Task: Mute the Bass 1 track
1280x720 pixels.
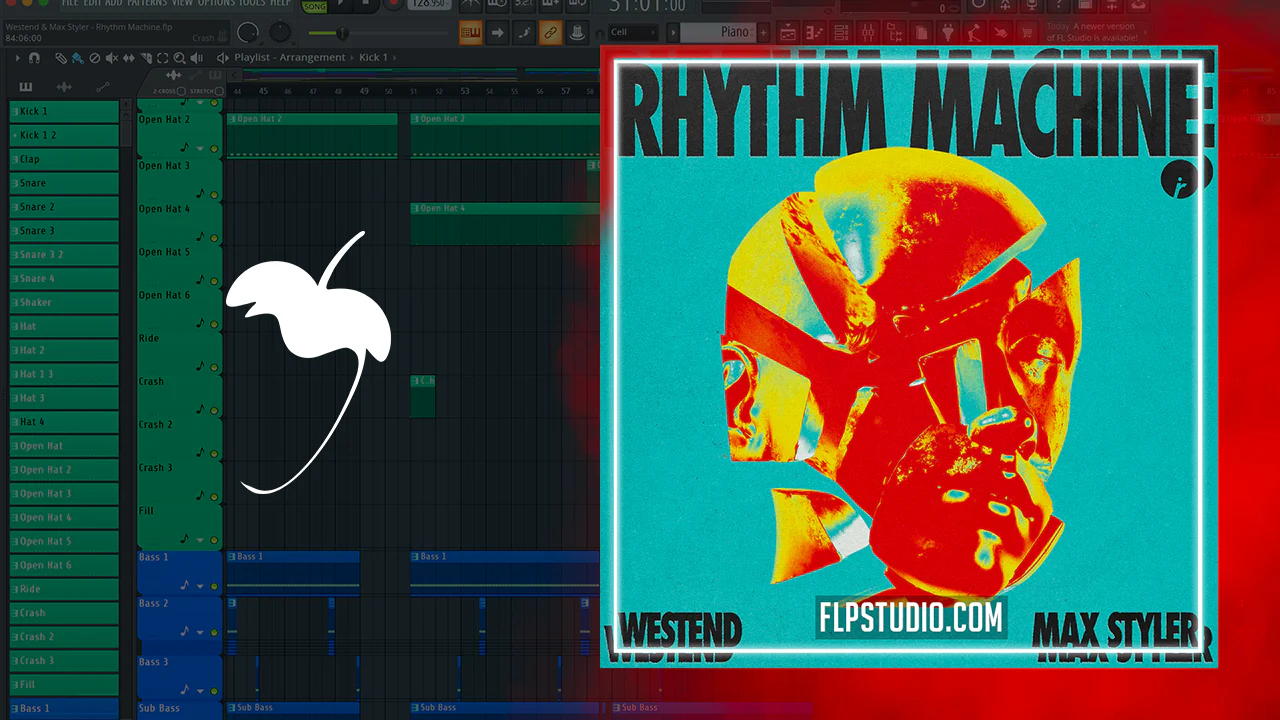Action: (x=213, y=586)
